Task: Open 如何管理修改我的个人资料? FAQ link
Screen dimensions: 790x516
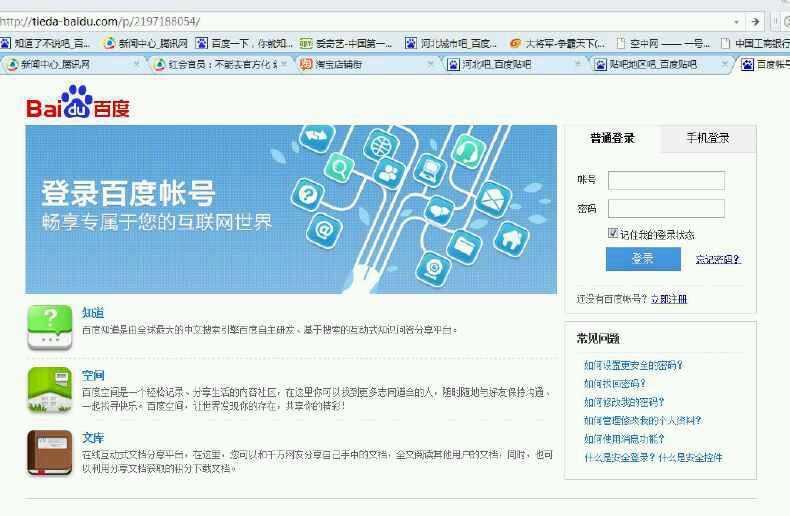Action: (642, 420)
